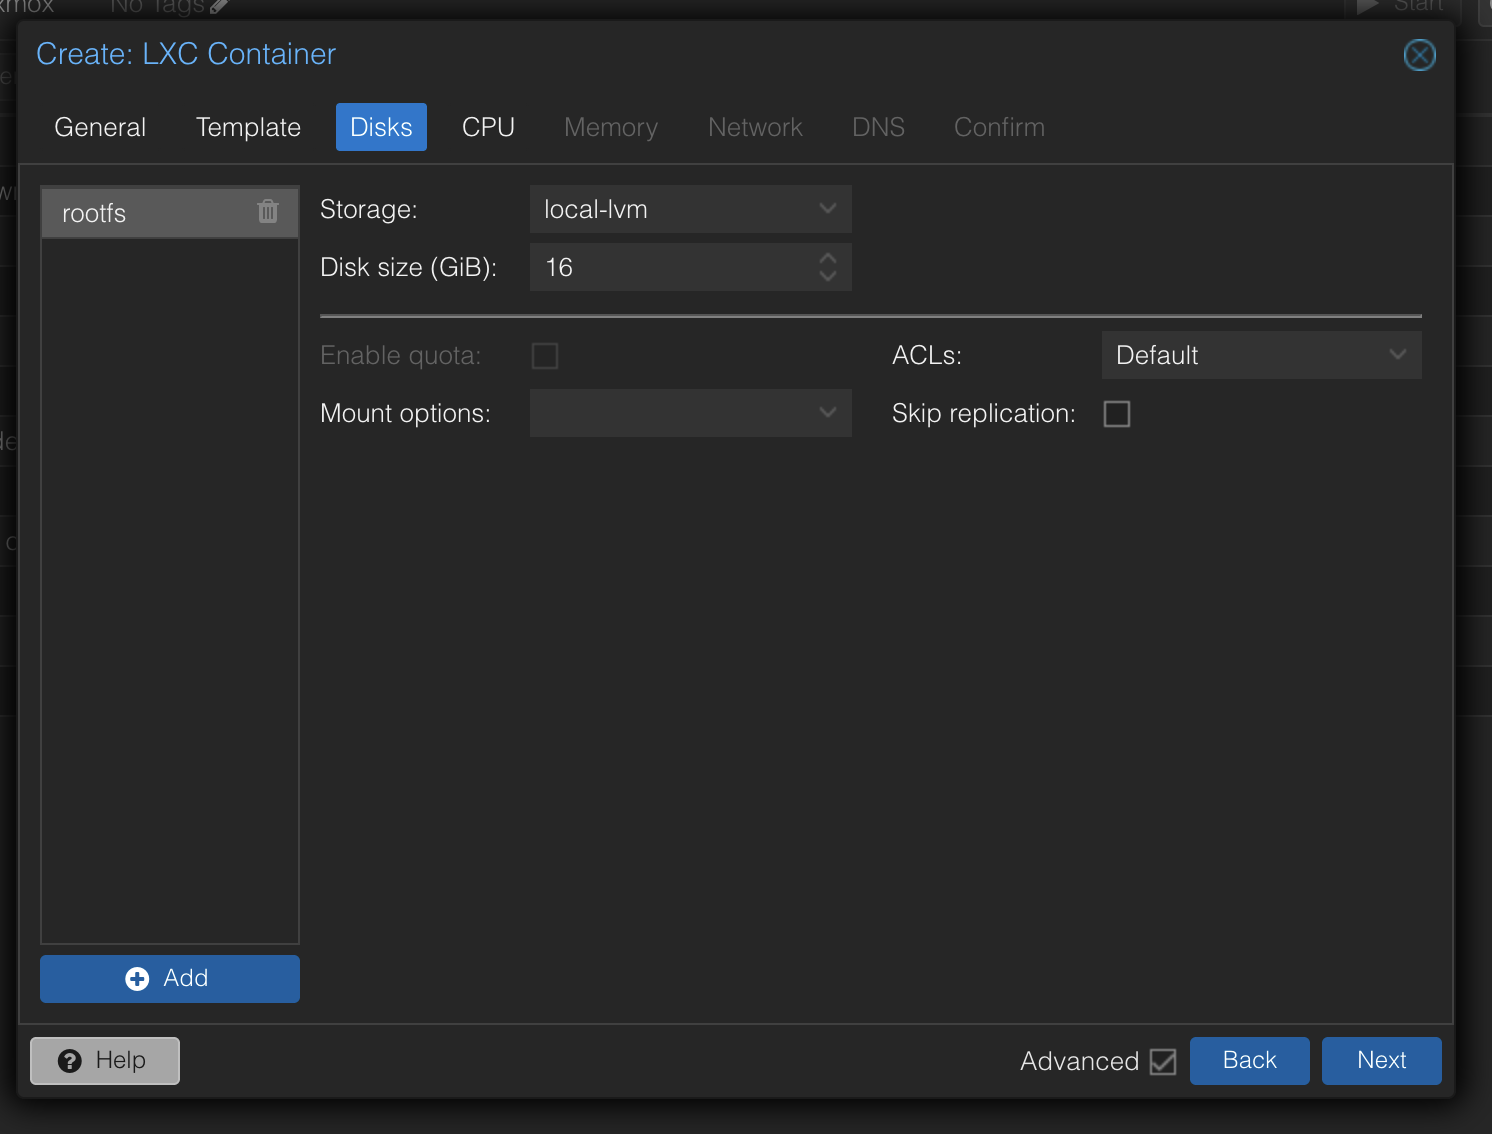This screenshot has height=1134, width=1492.
Task: Close the Create LXC Container dialog
Action: click(1419, 55)
